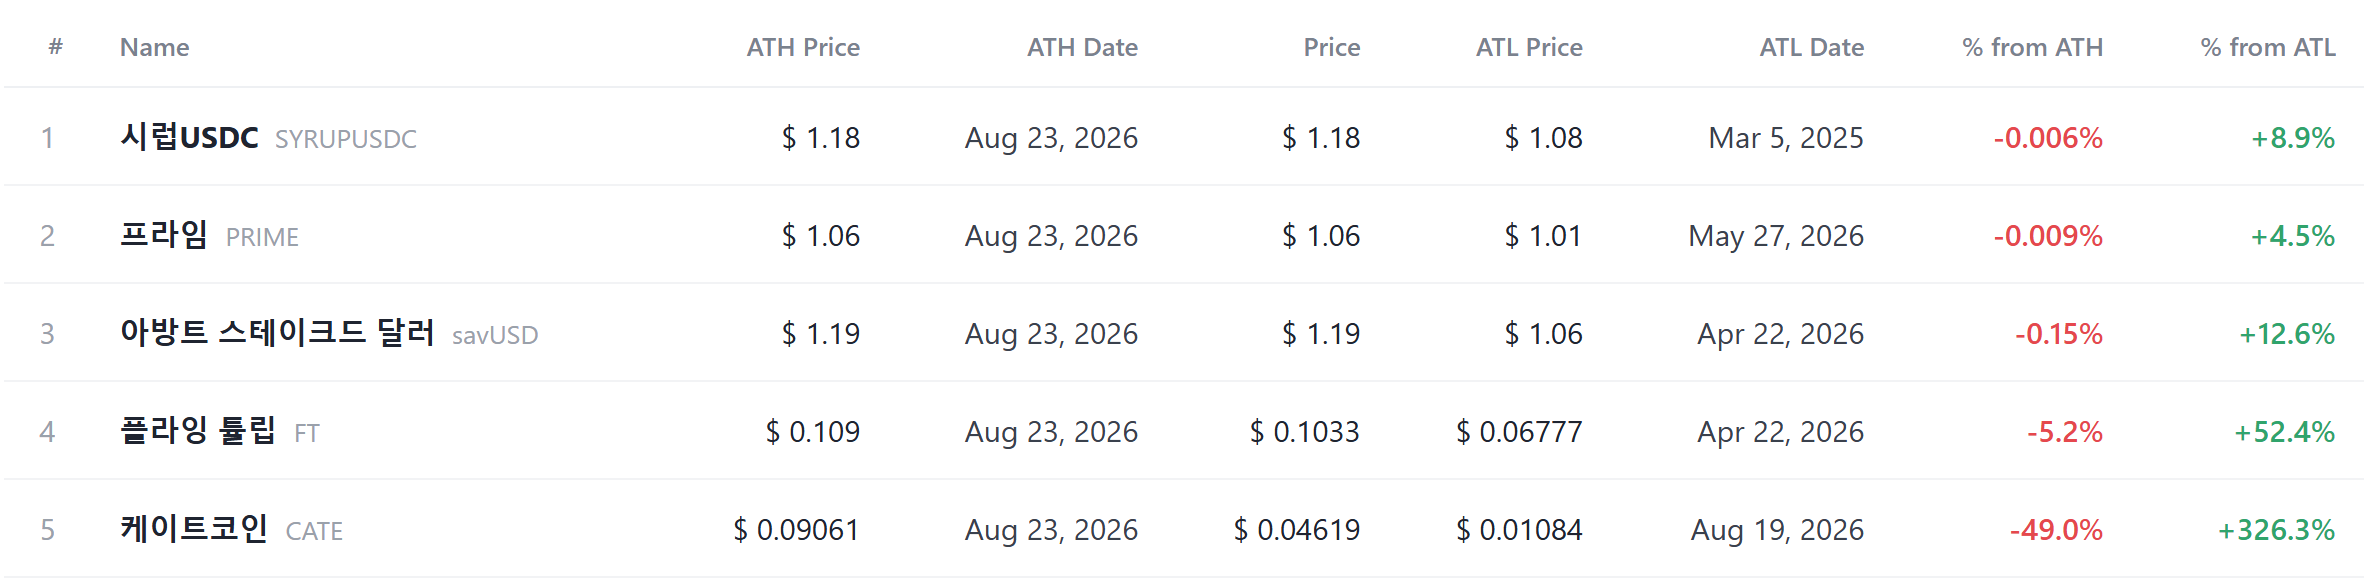
Task: Open 케이트코인 CATE coin page
Action: [193, 529]
